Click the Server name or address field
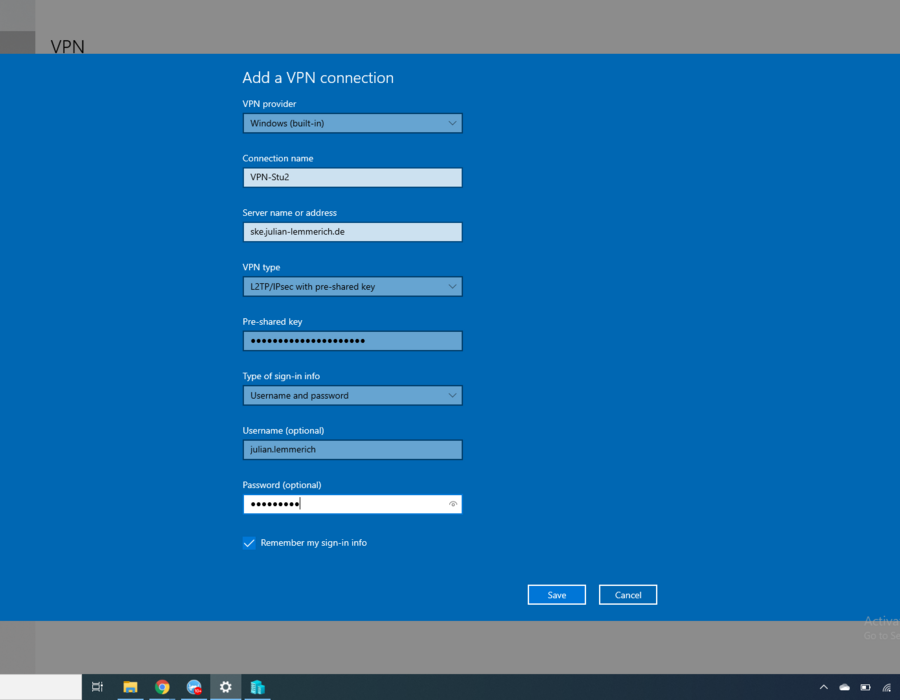This screenshot has height=700, width=900. [352, 232]
